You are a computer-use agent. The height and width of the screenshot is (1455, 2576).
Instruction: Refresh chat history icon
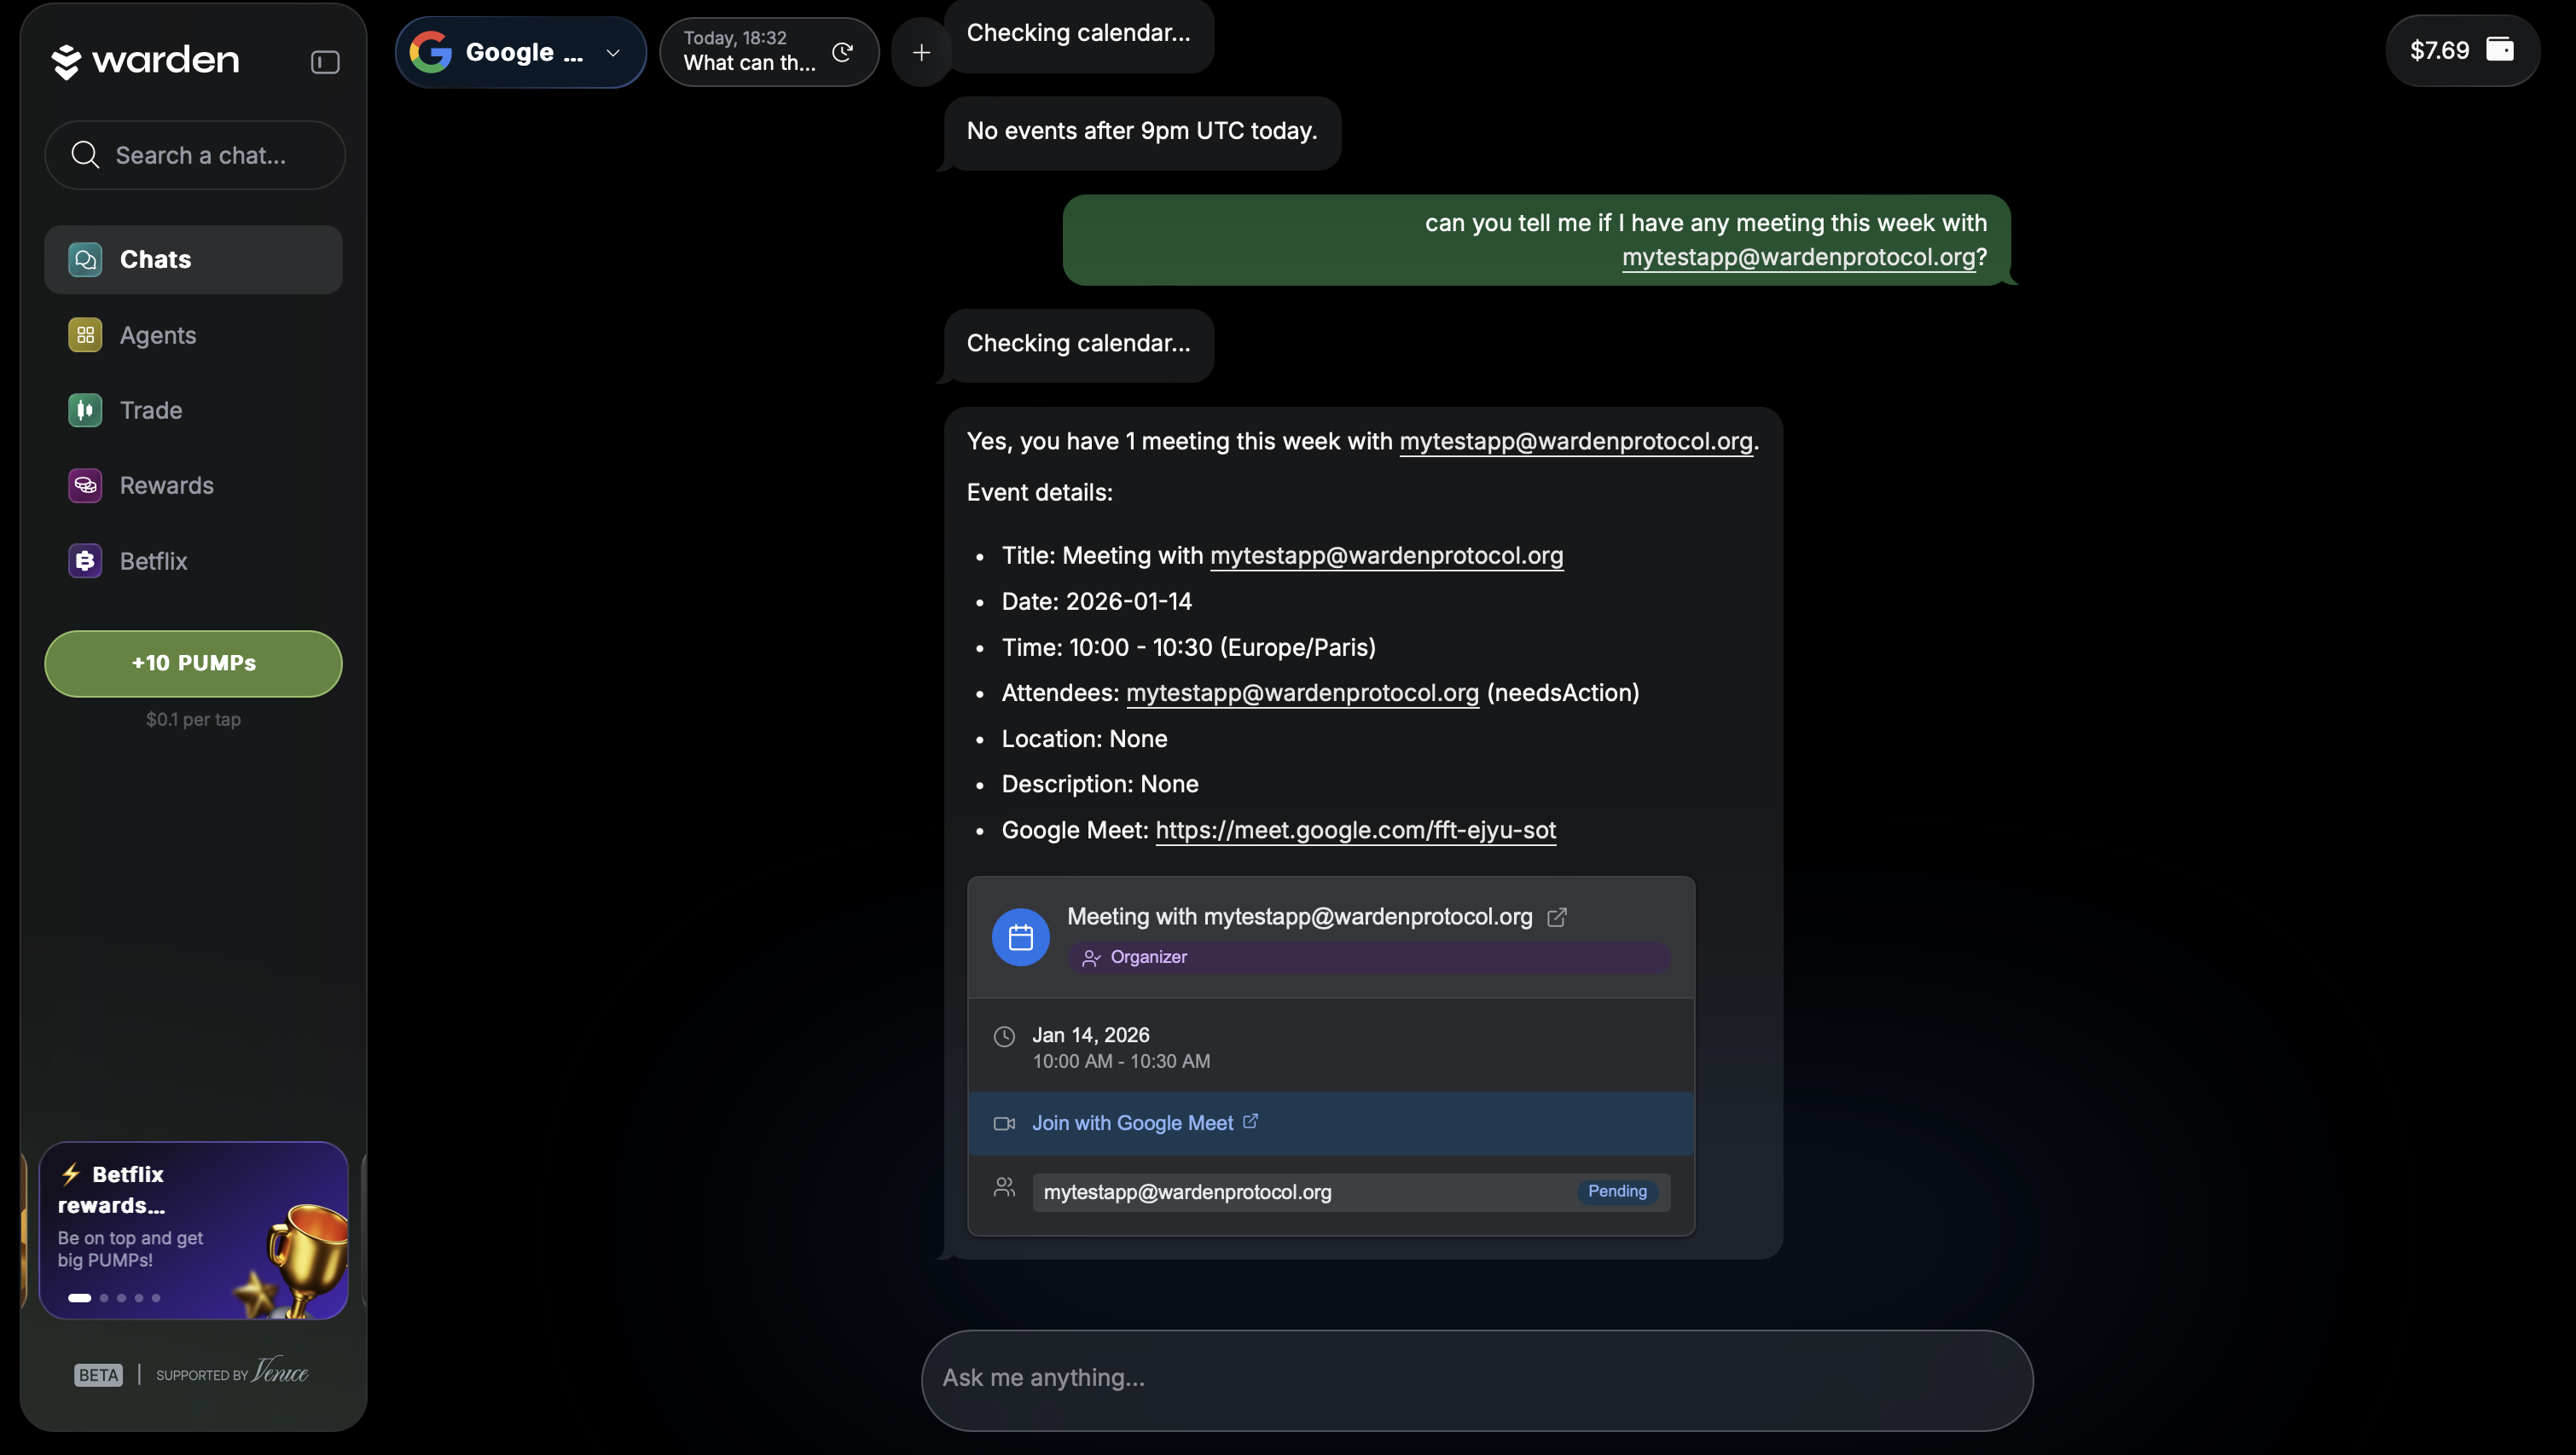pos(843,52)
